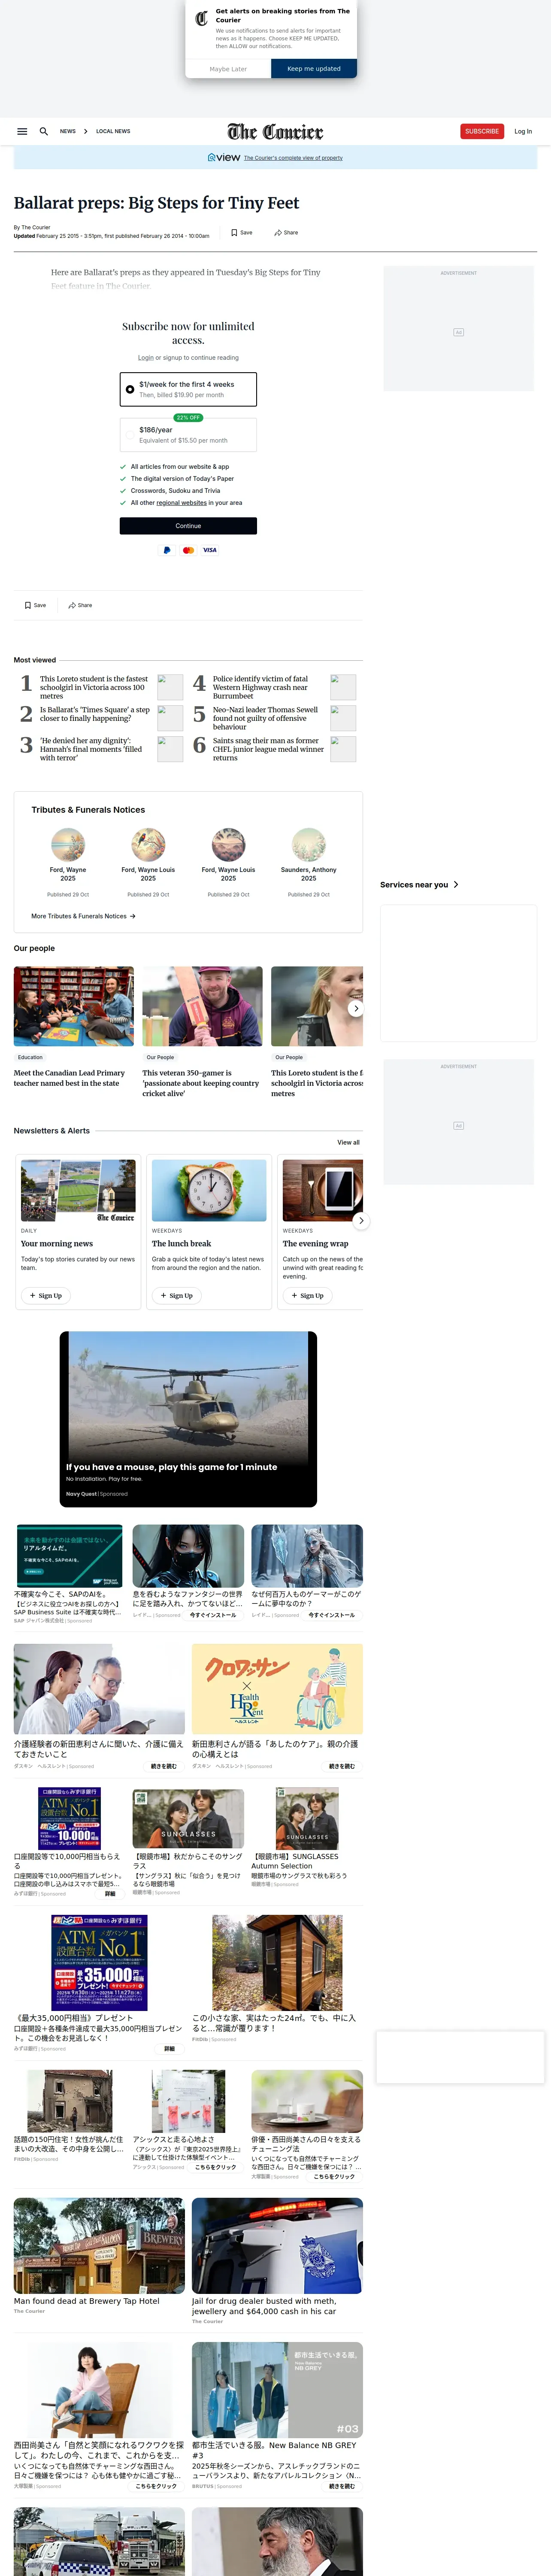Select $1/week for first 4 weeks plan
This screenshot has height=2576, width=551.
[x=188, y=389]
